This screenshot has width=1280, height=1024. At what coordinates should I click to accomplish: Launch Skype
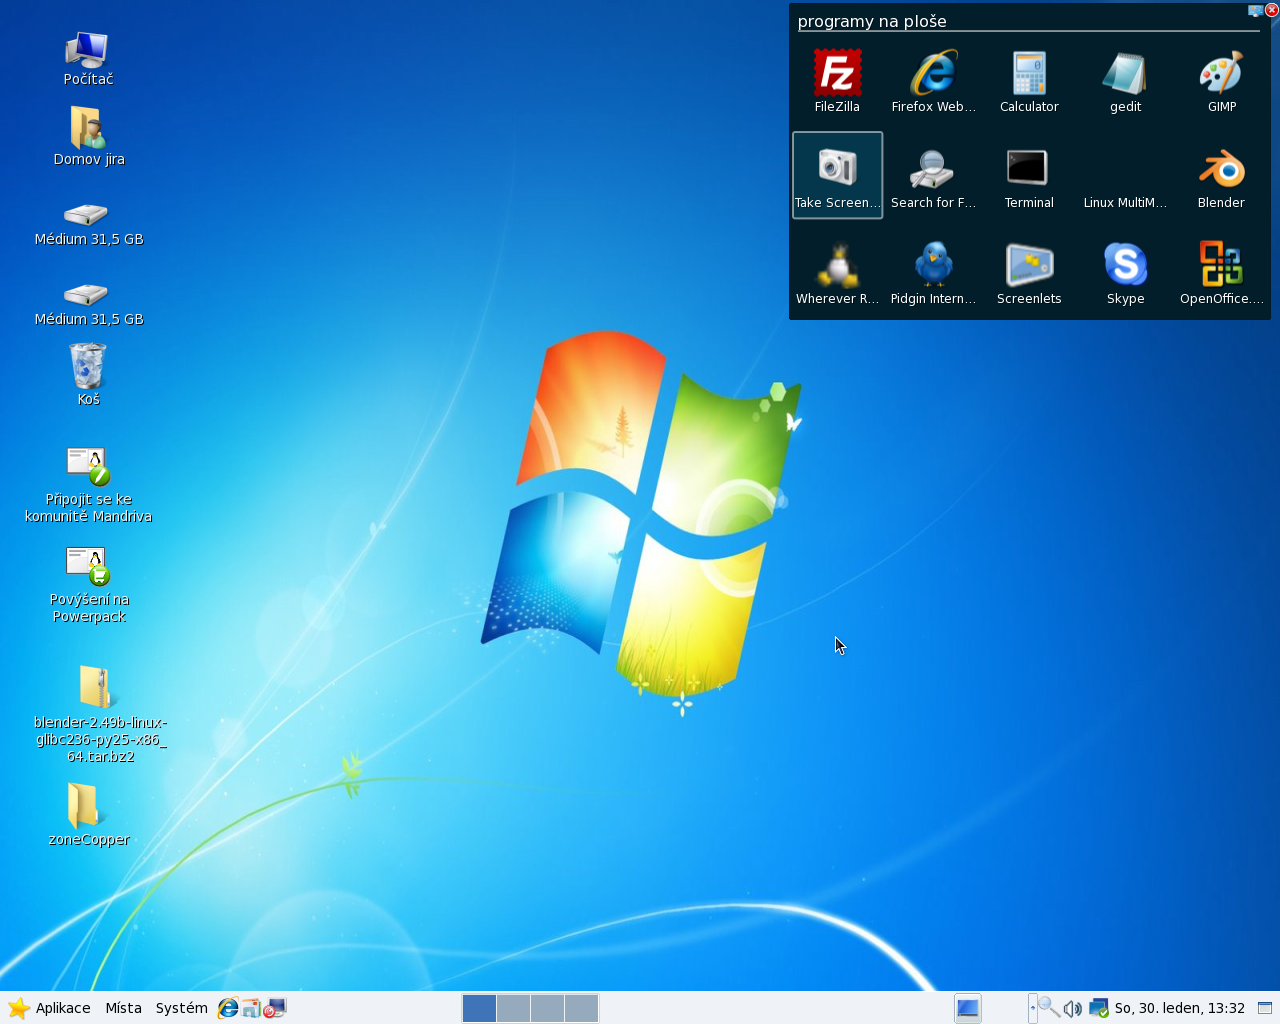1125,272
